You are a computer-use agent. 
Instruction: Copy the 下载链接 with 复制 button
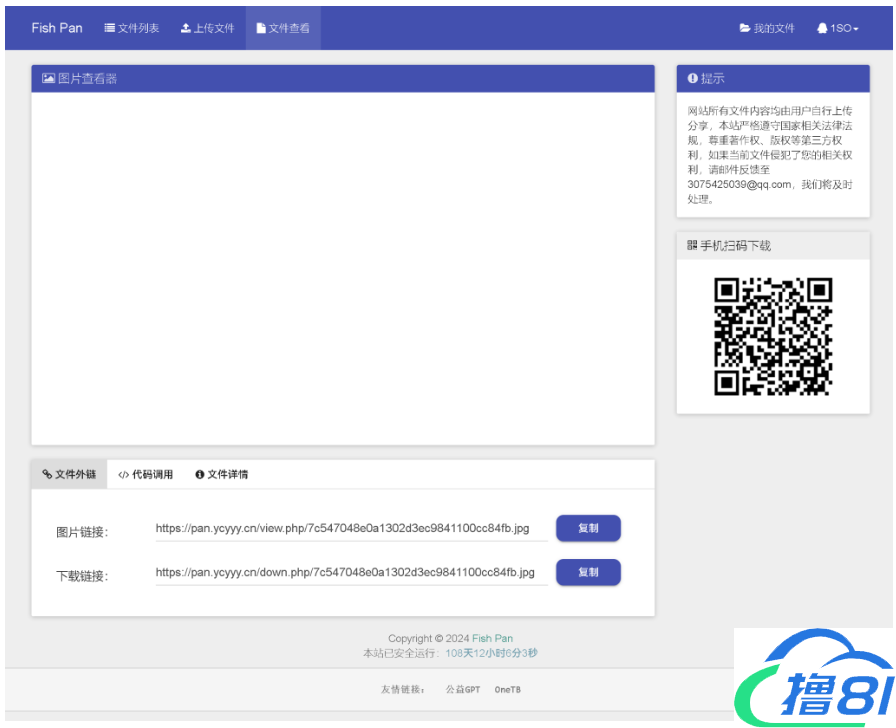(588, 572)
